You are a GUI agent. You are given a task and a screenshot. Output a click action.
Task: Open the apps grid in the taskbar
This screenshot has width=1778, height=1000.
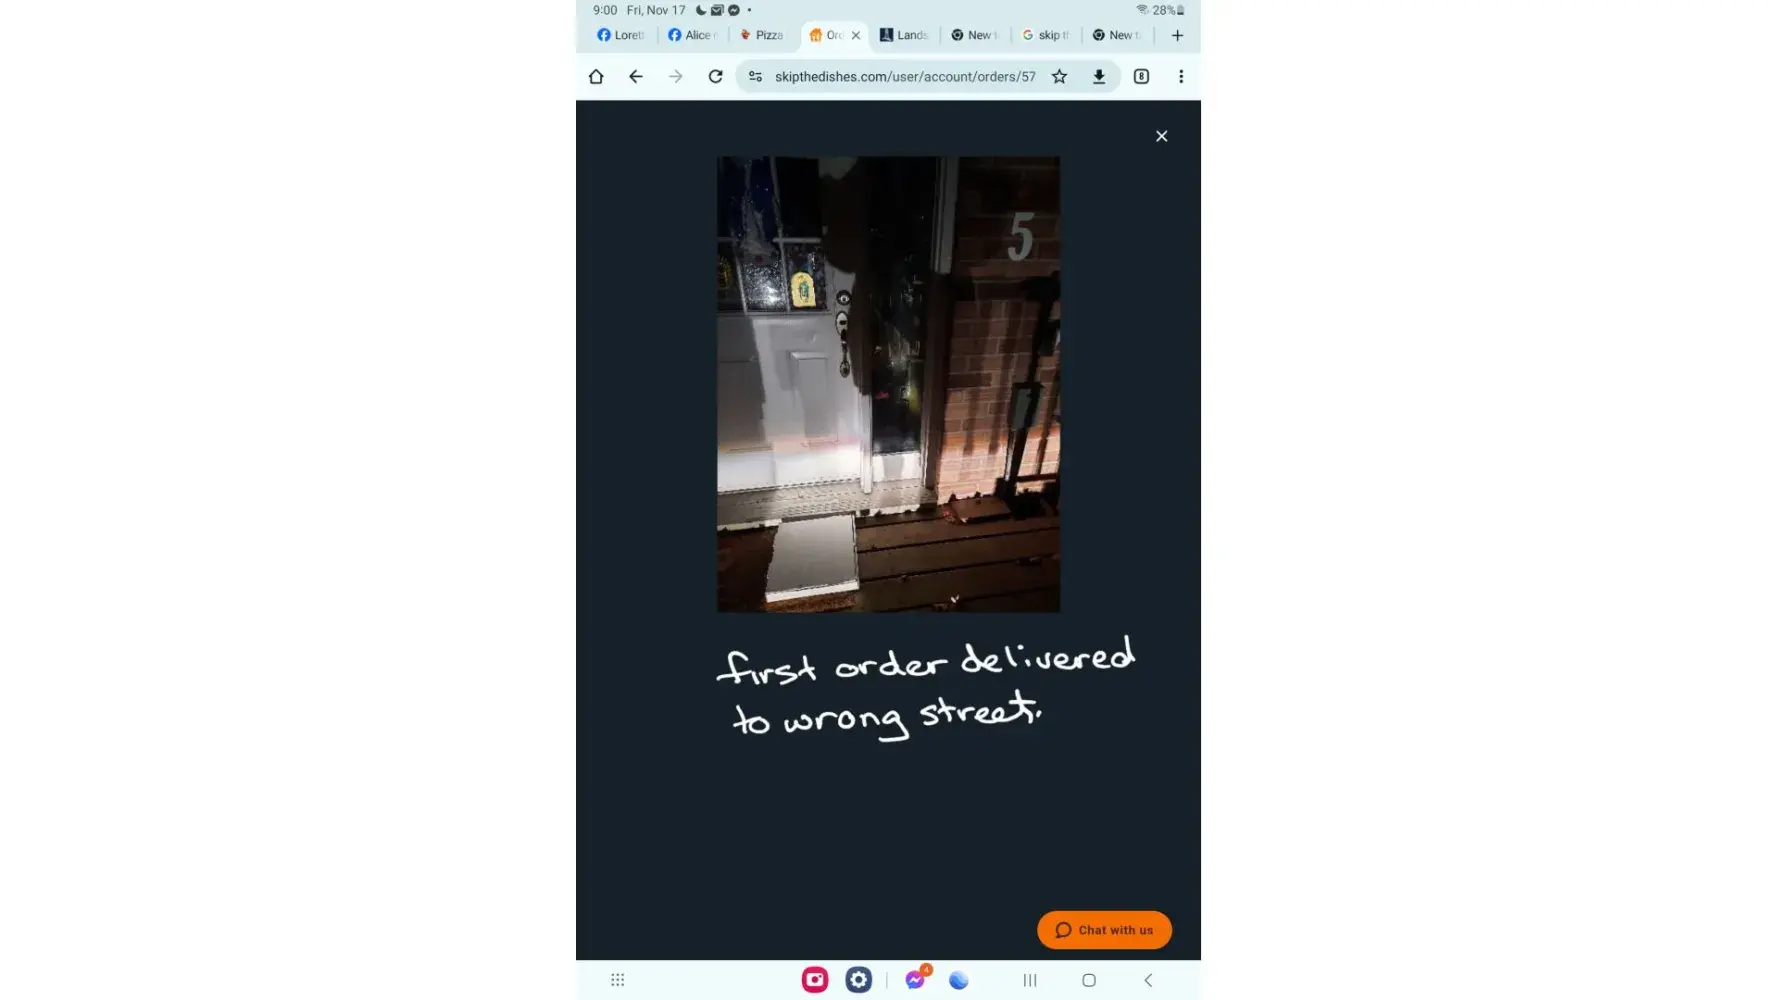point(618,980)
